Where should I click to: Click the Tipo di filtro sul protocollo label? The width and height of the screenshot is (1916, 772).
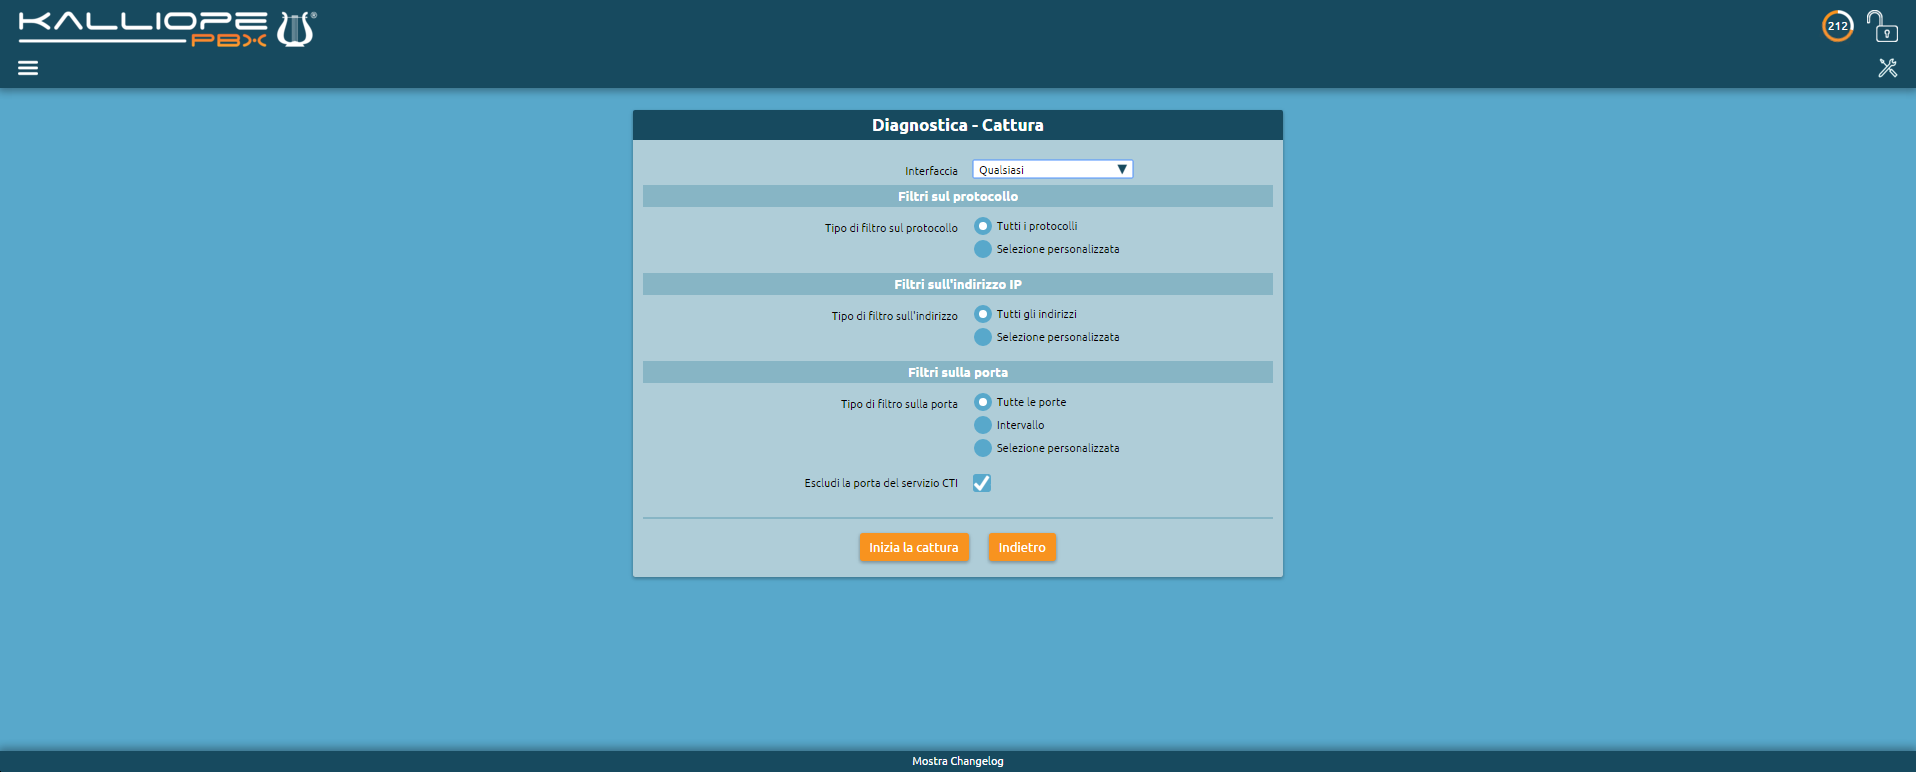(x=891, y=228)
